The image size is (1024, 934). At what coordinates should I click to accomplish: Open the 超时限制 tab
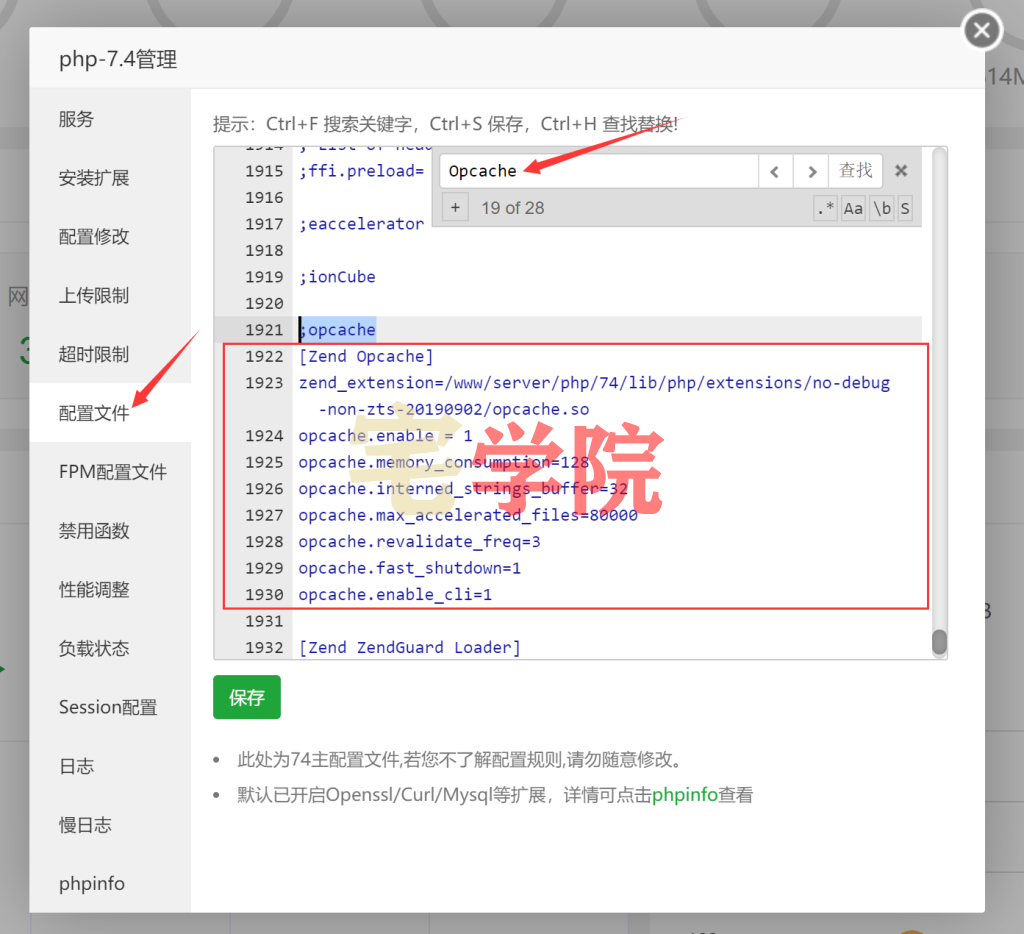pos(110,354)
